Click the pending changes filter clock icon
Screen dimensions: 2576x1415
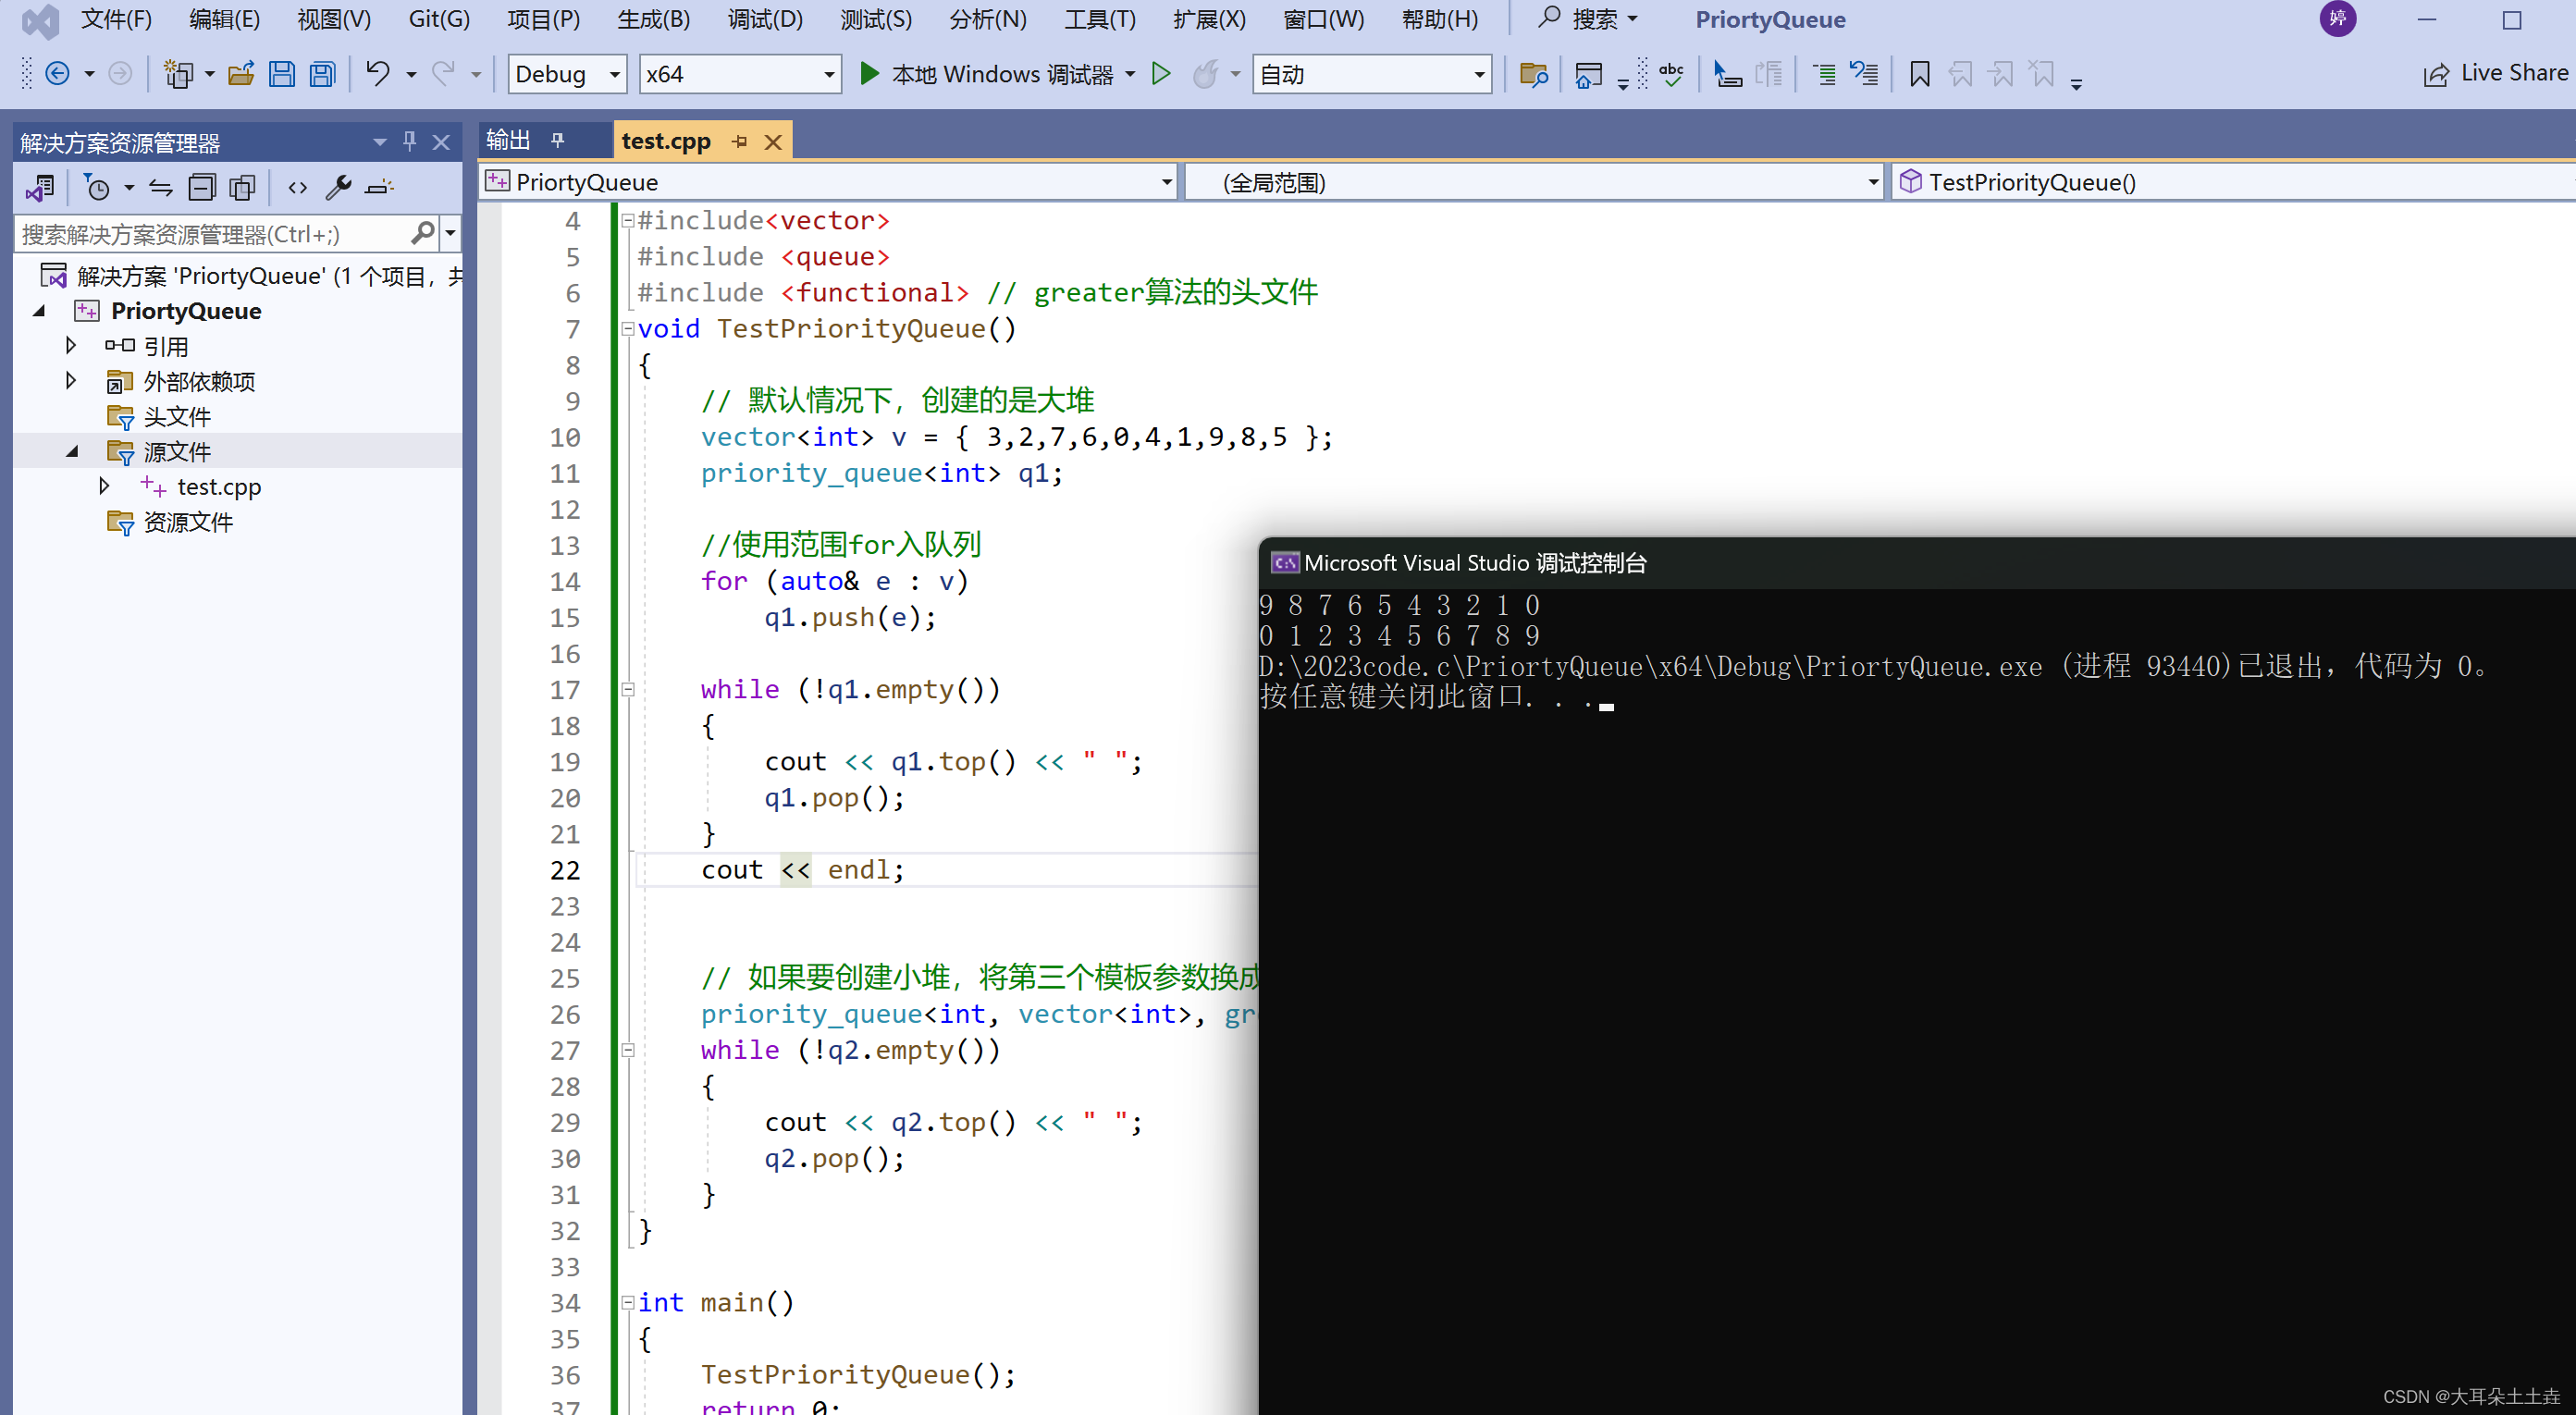[97, 187]
